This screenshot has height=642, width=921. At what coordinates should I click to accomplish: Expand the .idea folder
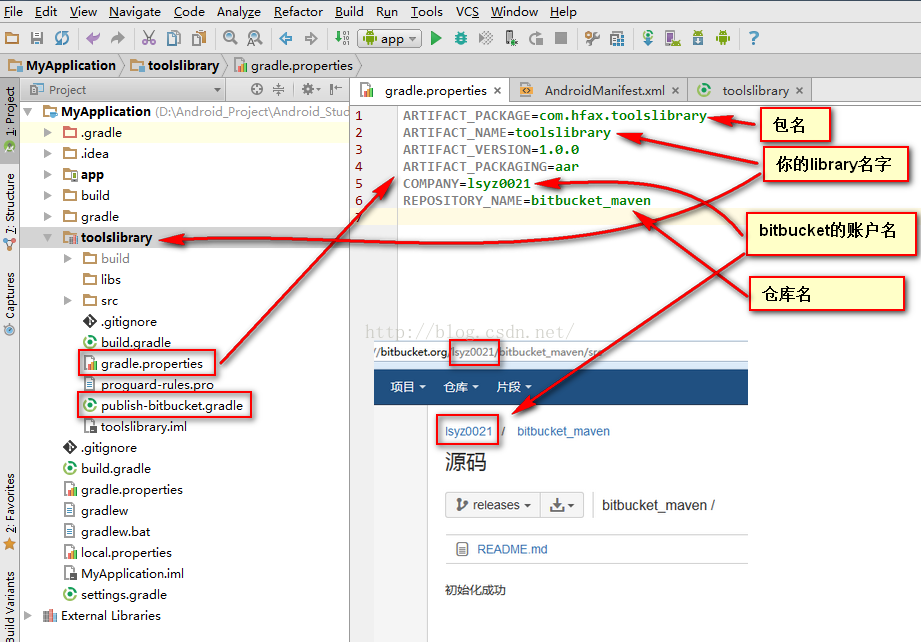point(48,154)
